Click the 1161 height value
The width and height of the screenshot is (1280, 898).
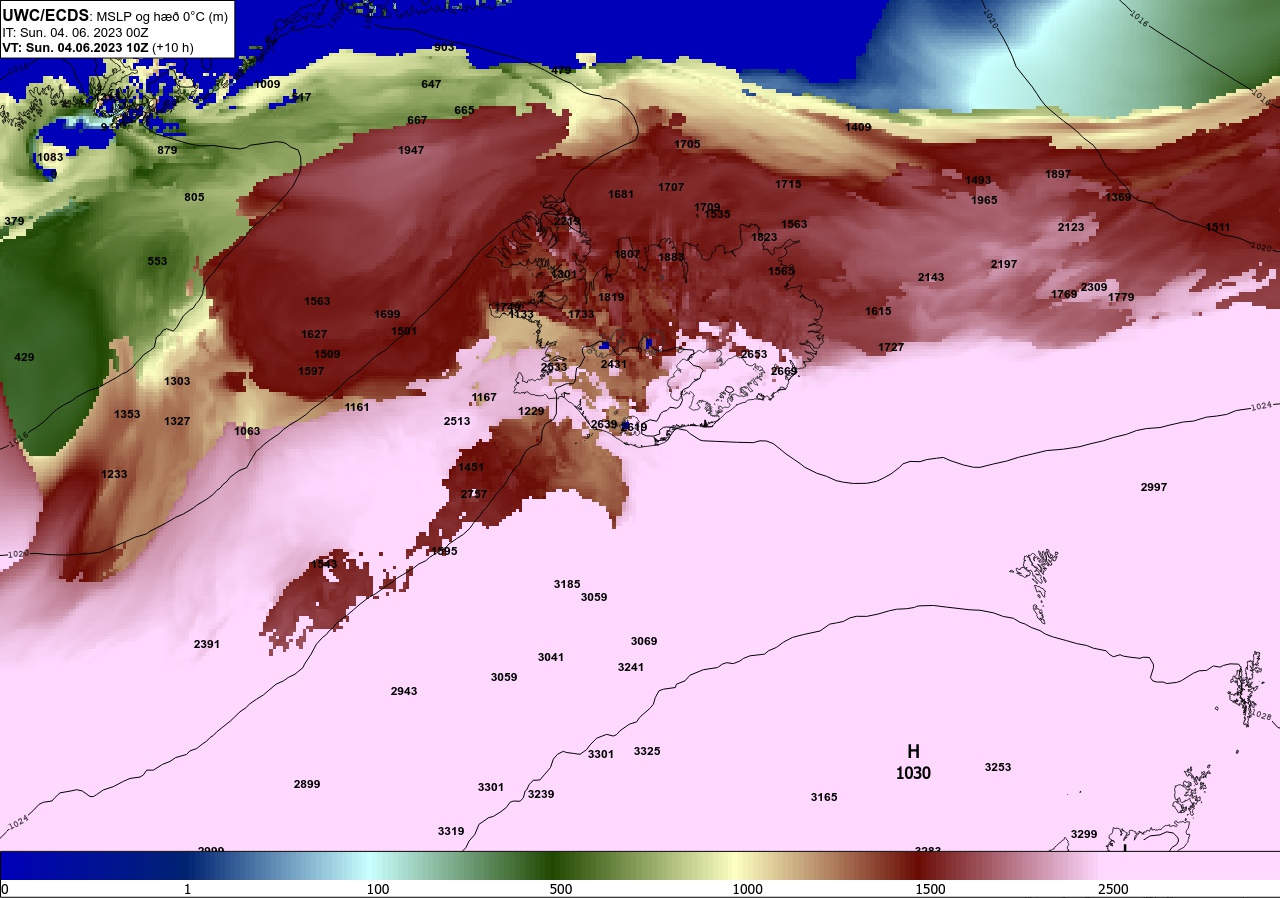(357, 407)
